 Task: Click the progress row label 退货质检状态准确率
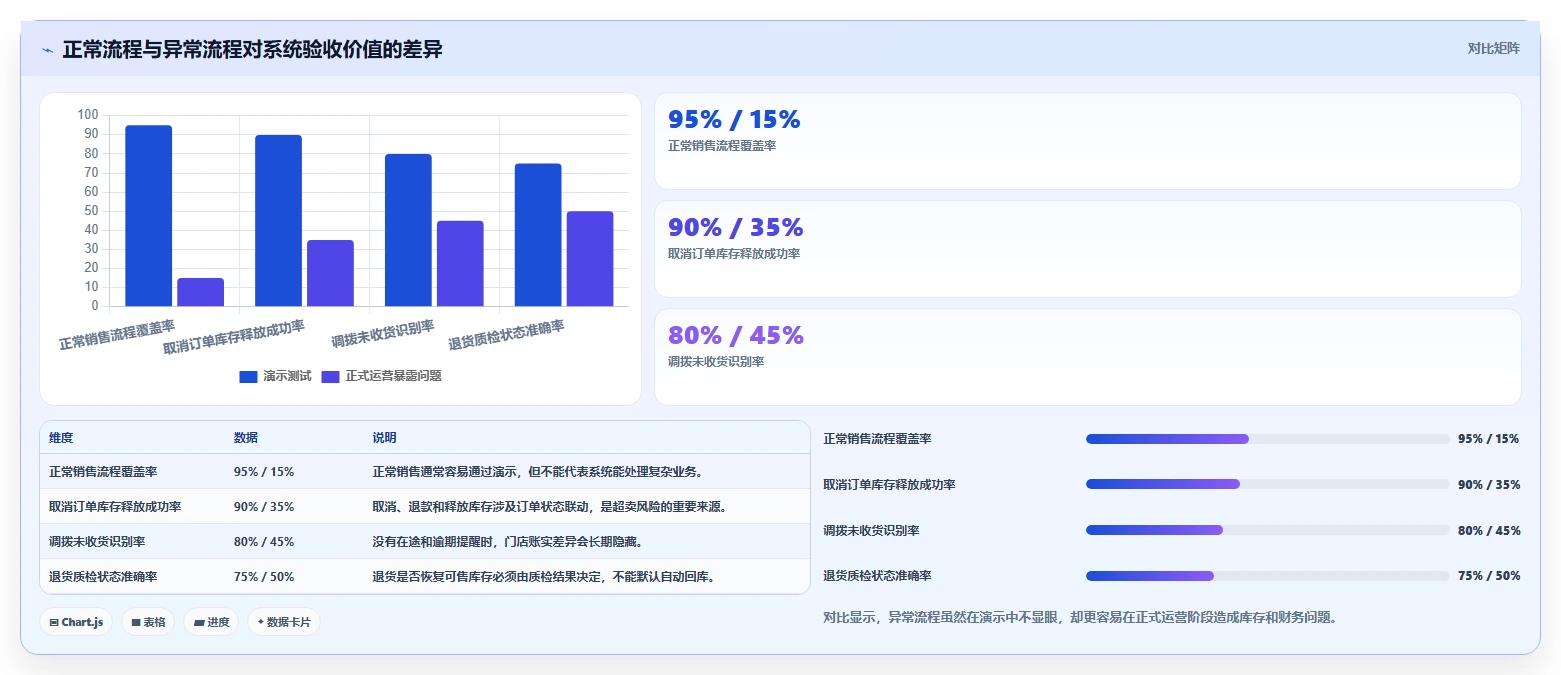[877, 576]
